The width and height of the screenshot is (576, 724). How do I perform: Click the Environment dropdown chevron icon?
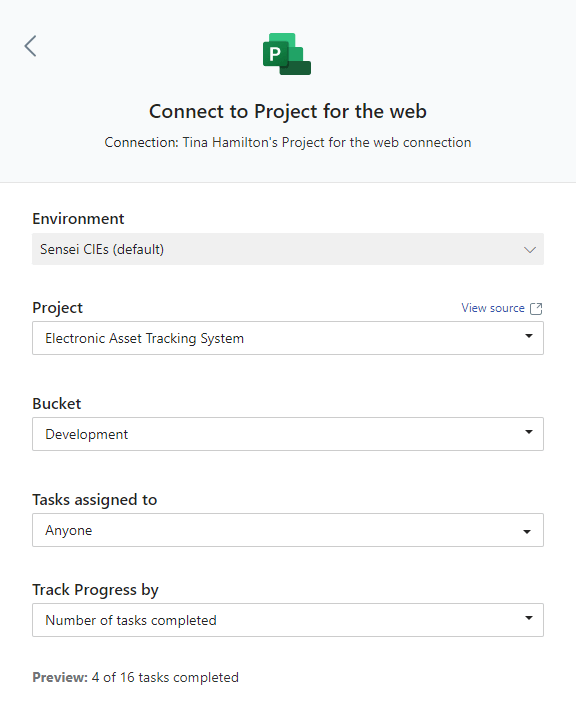[530, 250]
